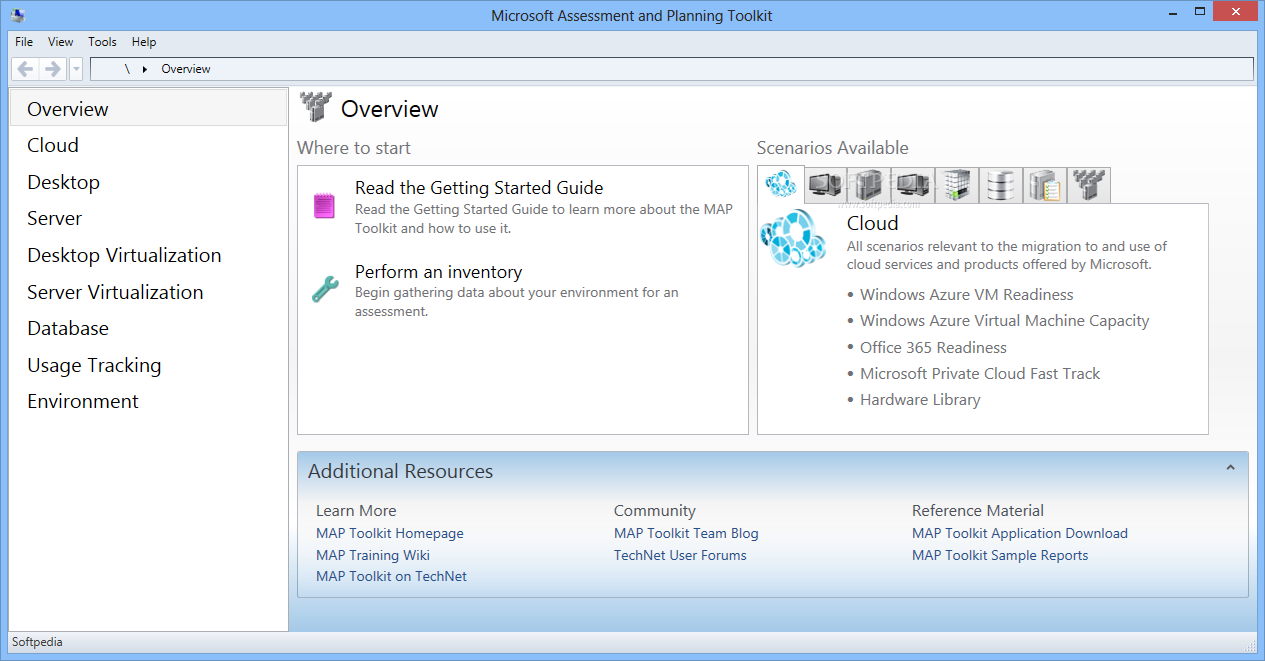Image resolution: width=1265 pixels, height=661 pixels.
Task: Click the Community section heading
Action: tap(655, 510)
